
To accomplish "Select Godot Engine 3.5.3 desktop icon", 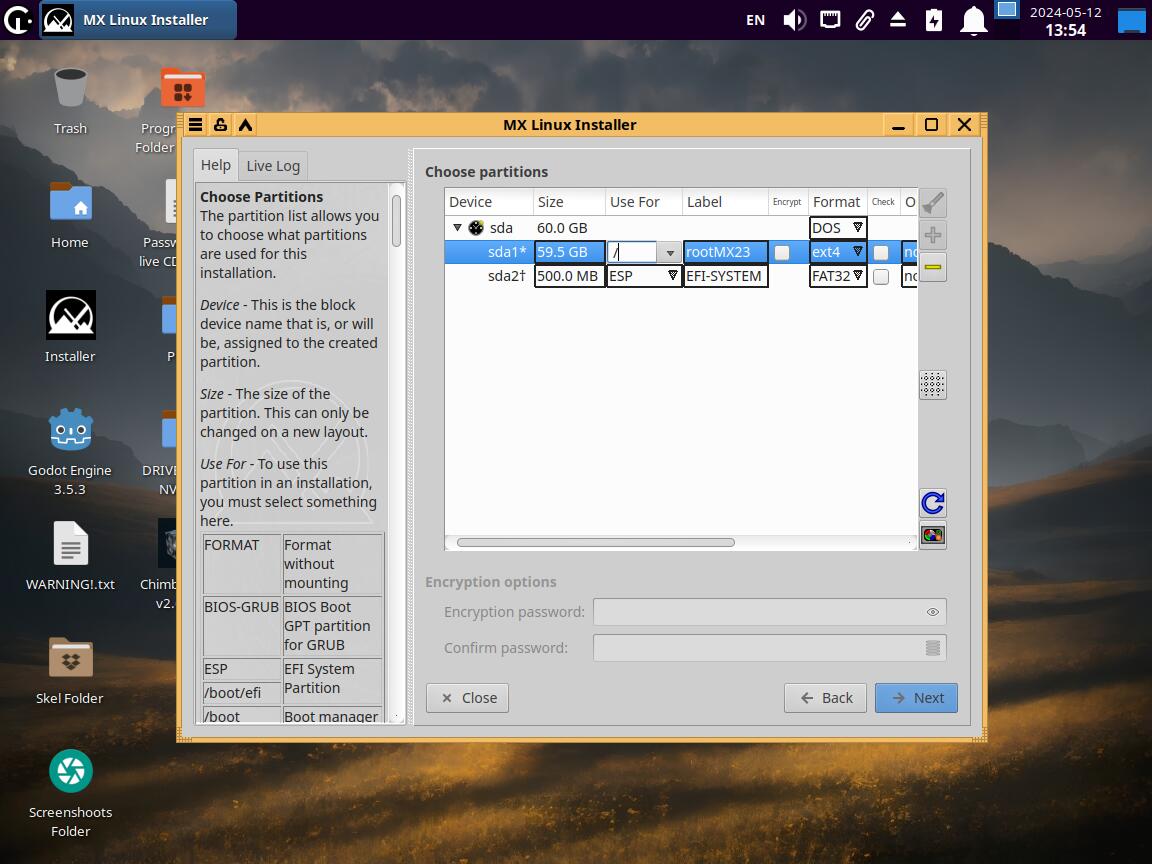I will pyautogui.click(x=70, y=450).
